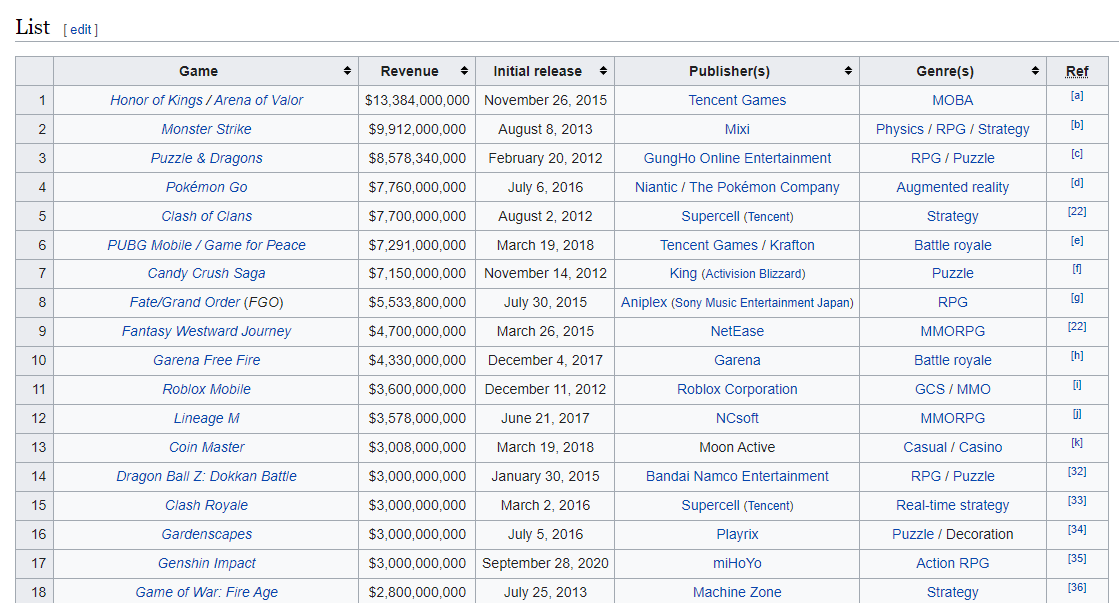This screenshot has width=1119, height=603.
Task: Open the miHoYo publisher link
Action: click(737, 563)
